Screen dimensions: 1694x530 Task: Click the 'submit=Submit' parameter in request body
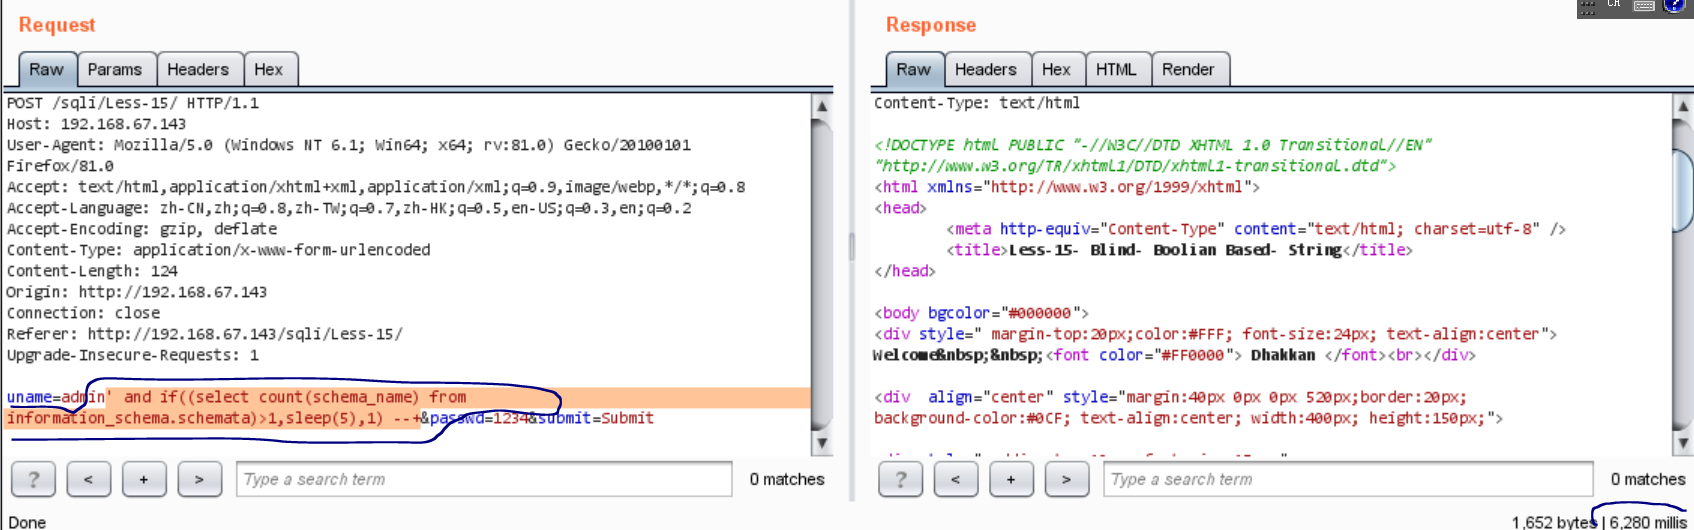pyautogui.click(x=596, y=418)
